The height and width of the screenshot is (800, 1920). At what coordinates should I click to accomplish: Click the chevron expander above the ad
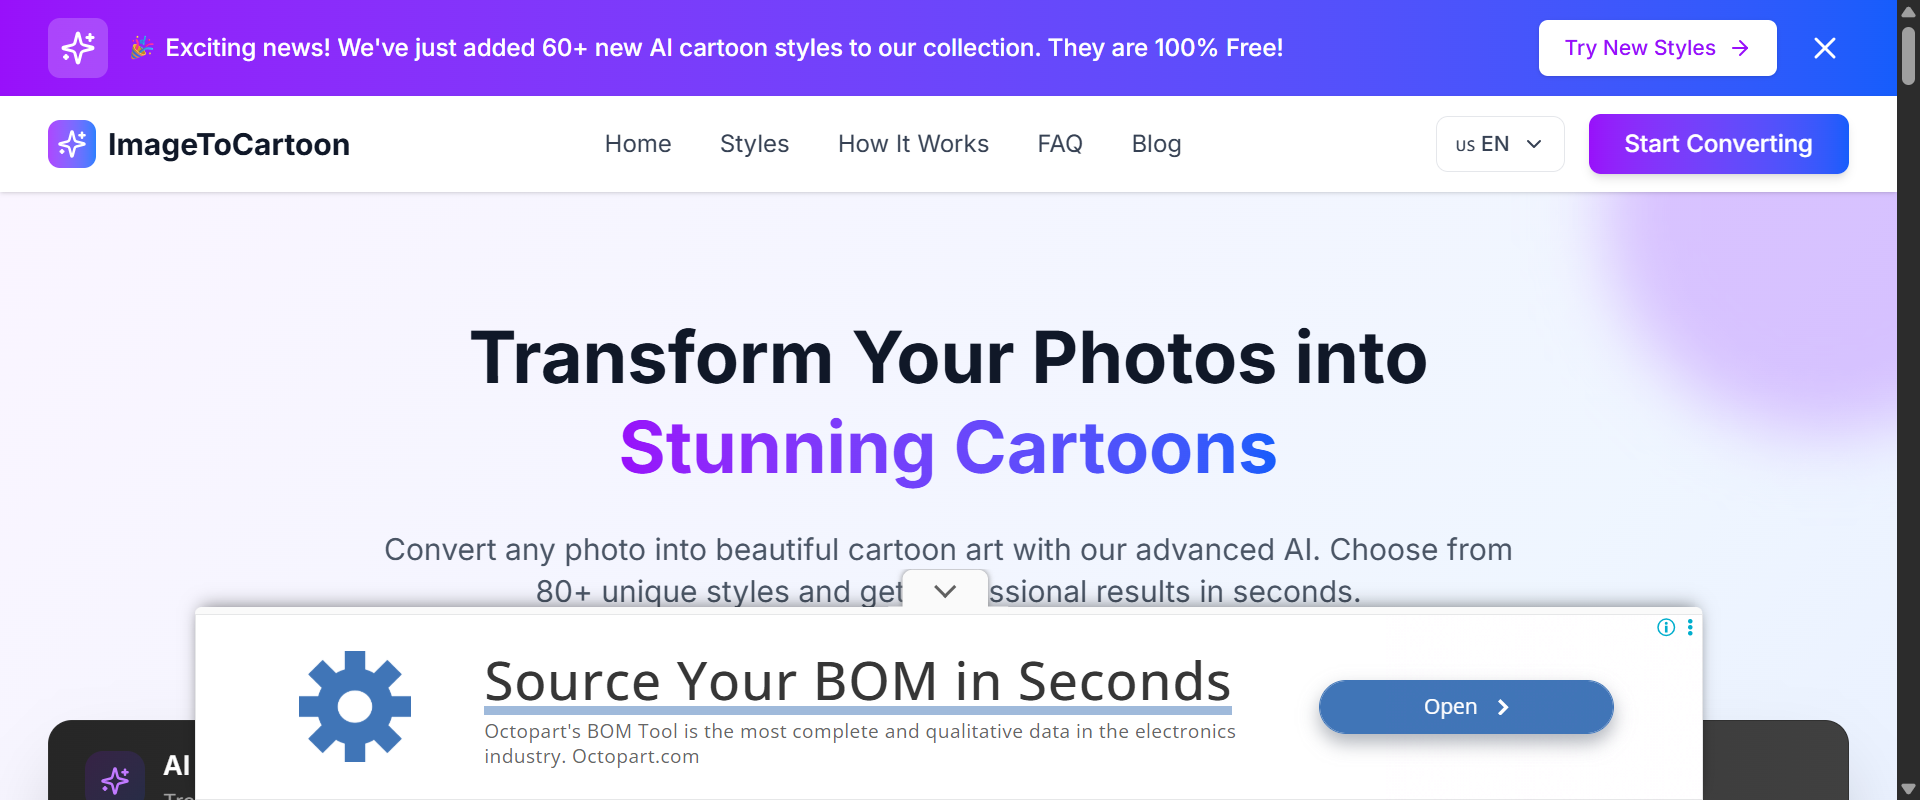(946, 590)
